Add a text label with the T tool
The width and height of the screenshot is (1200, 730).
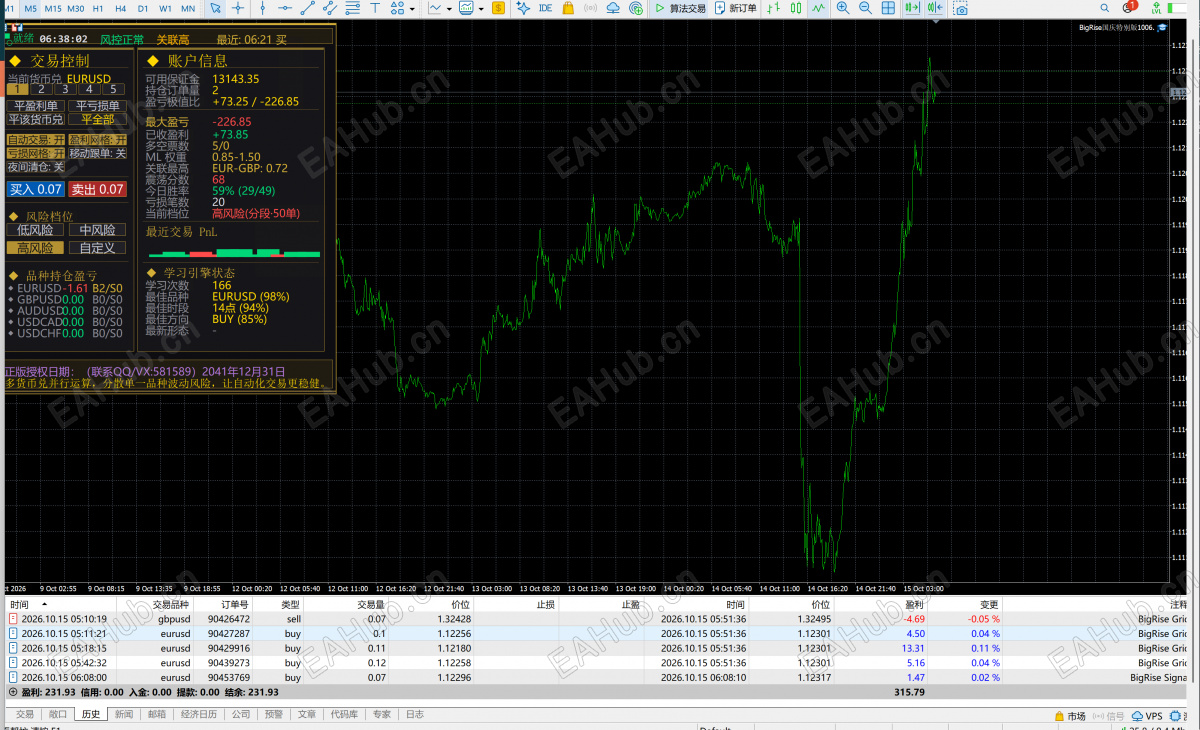pyautogui.click(x=376, y=8)
